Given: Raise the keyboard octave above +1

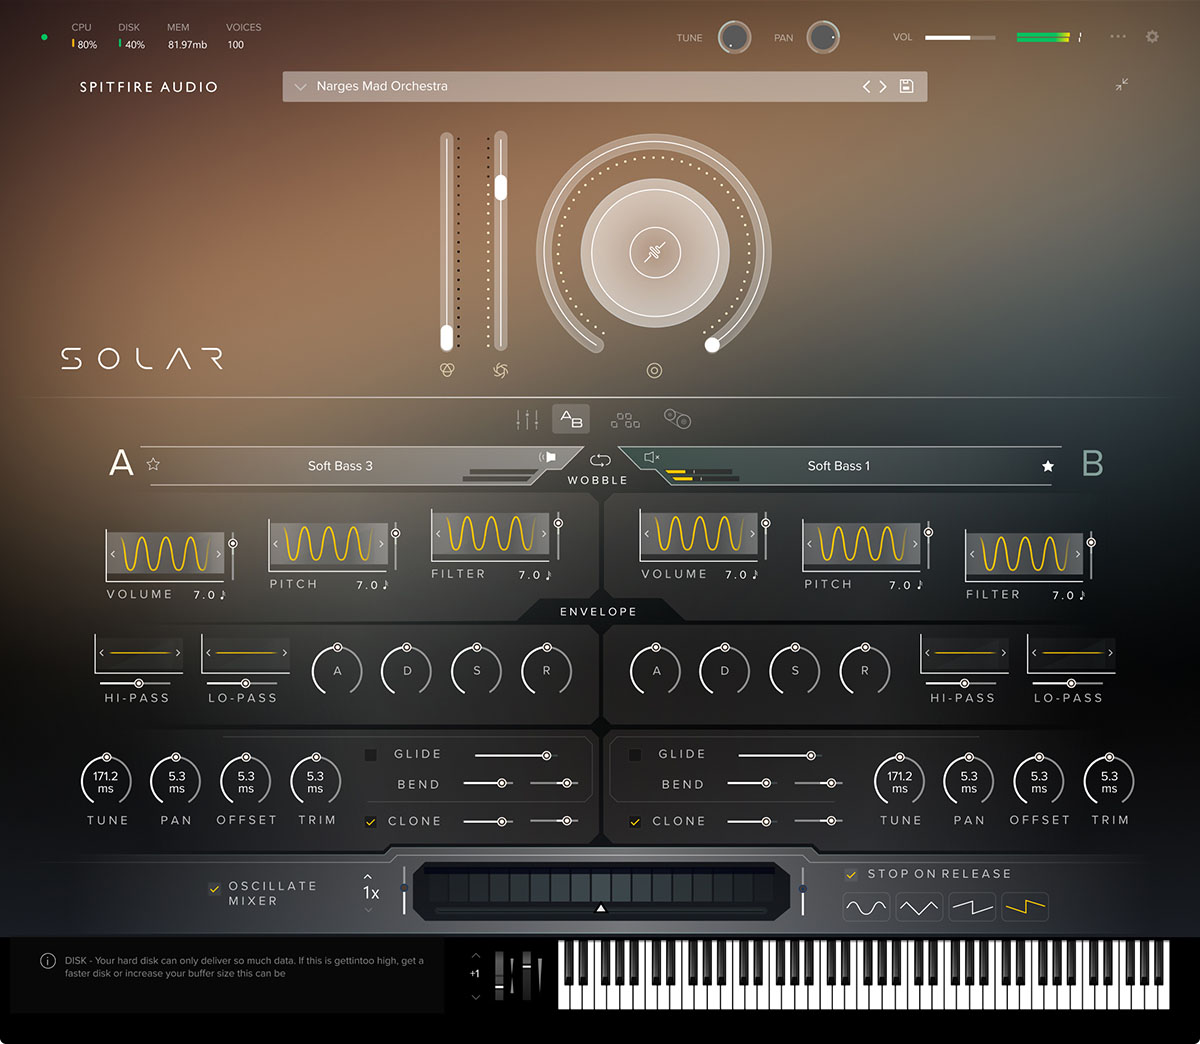Looking at the screenshot, I should [x=475, y=956].
